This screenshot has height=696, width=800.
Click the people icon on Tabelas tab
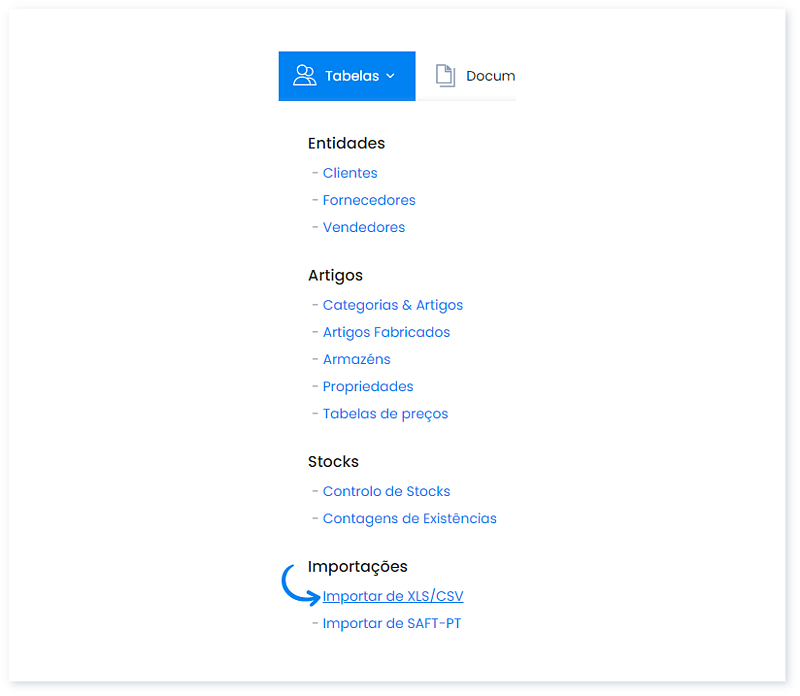click(304, 75)
